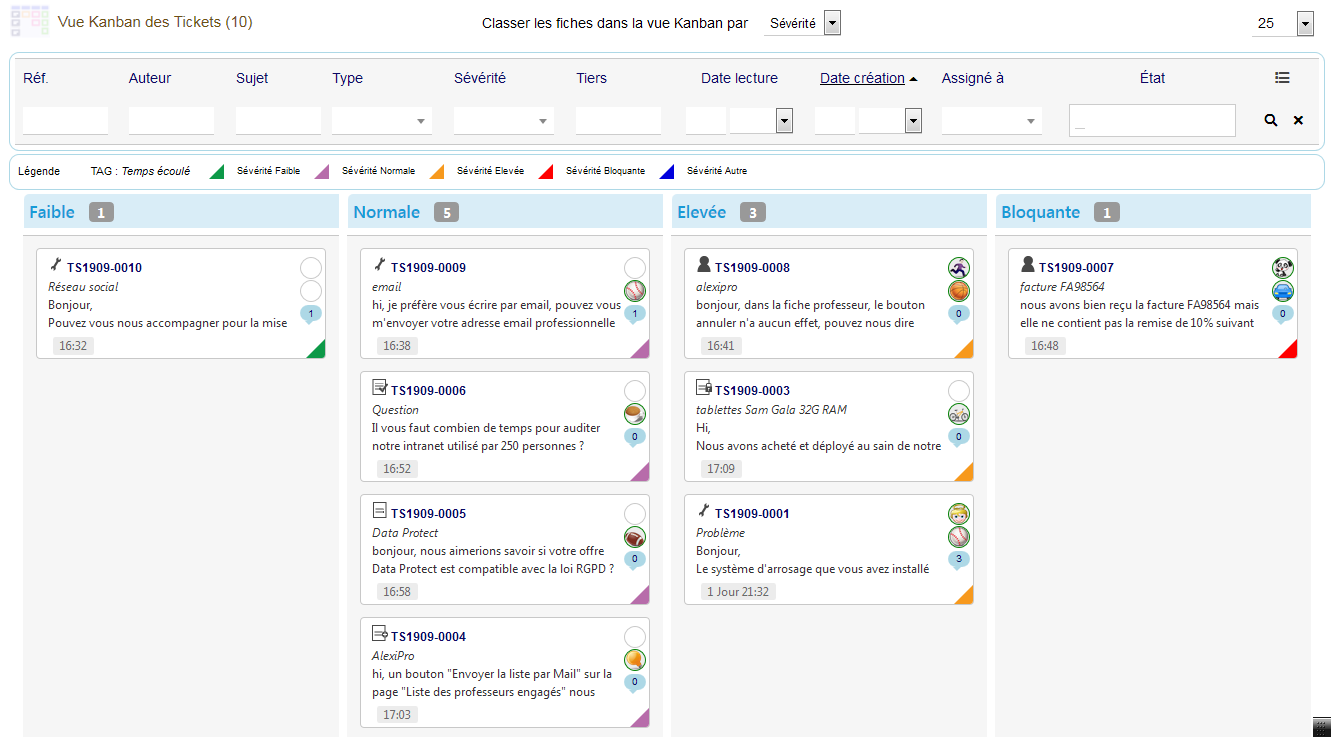Sort by the Date création column header

point(862,78)
